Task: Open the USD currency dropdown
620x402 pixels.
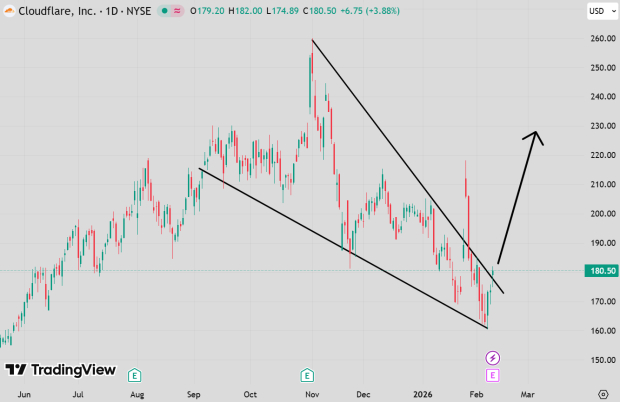Action: coord(598,12)
